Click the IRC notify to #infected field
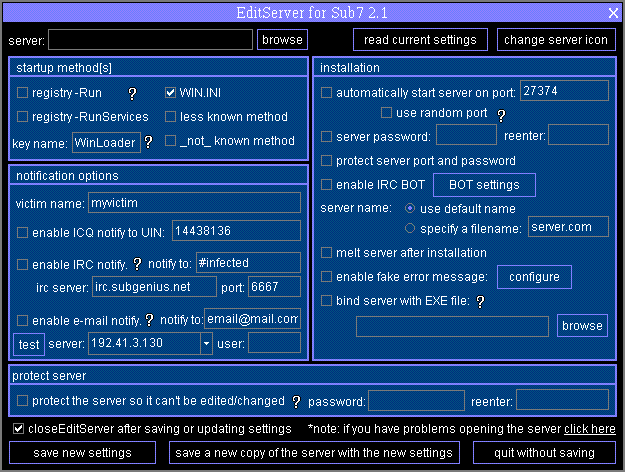This screenshot has width=625, height=472. pyautogui.click(x=248, y=263)
